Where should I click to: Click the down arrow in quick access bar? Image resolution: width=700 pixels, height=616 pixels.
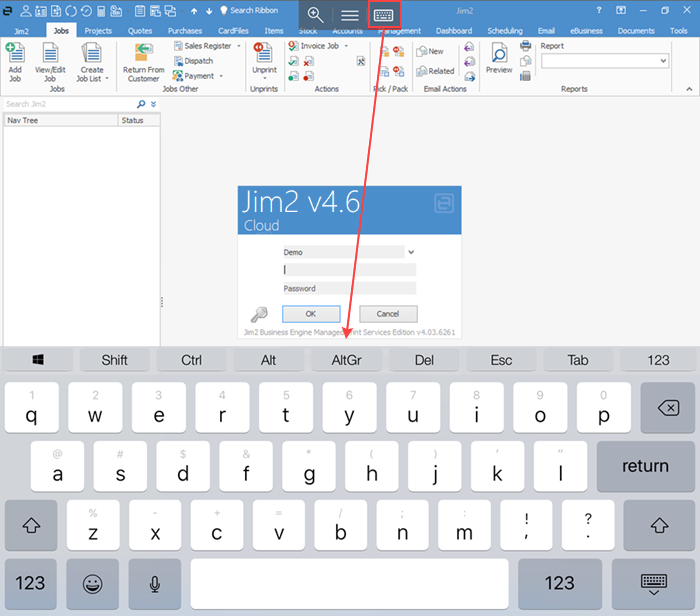[209, 11]
